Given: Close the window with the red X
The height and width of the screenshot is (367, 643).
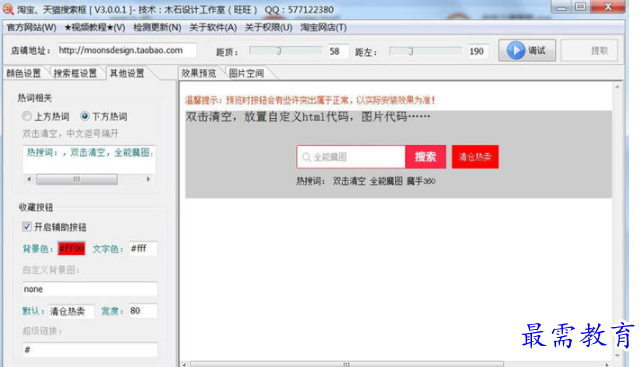Looking at the screenshot, I should tap(608, 7).
